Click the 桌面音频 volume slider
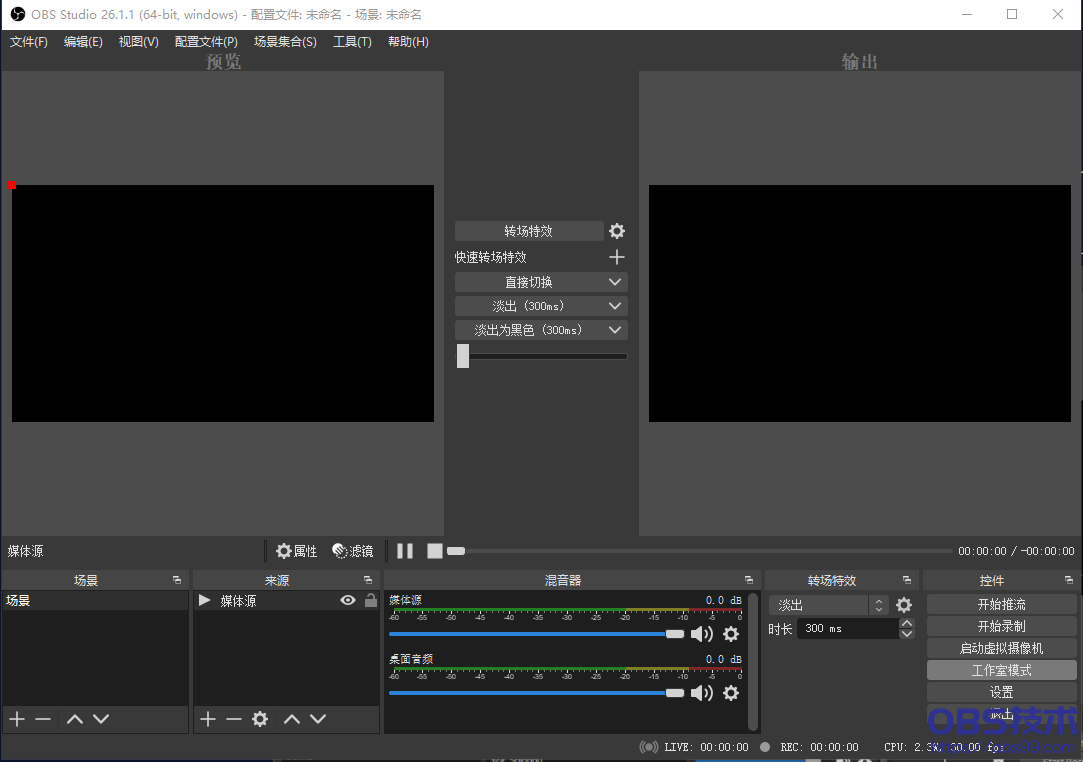Image resolution: width=1083 pixels, height=762 pixels. (537, 692)
